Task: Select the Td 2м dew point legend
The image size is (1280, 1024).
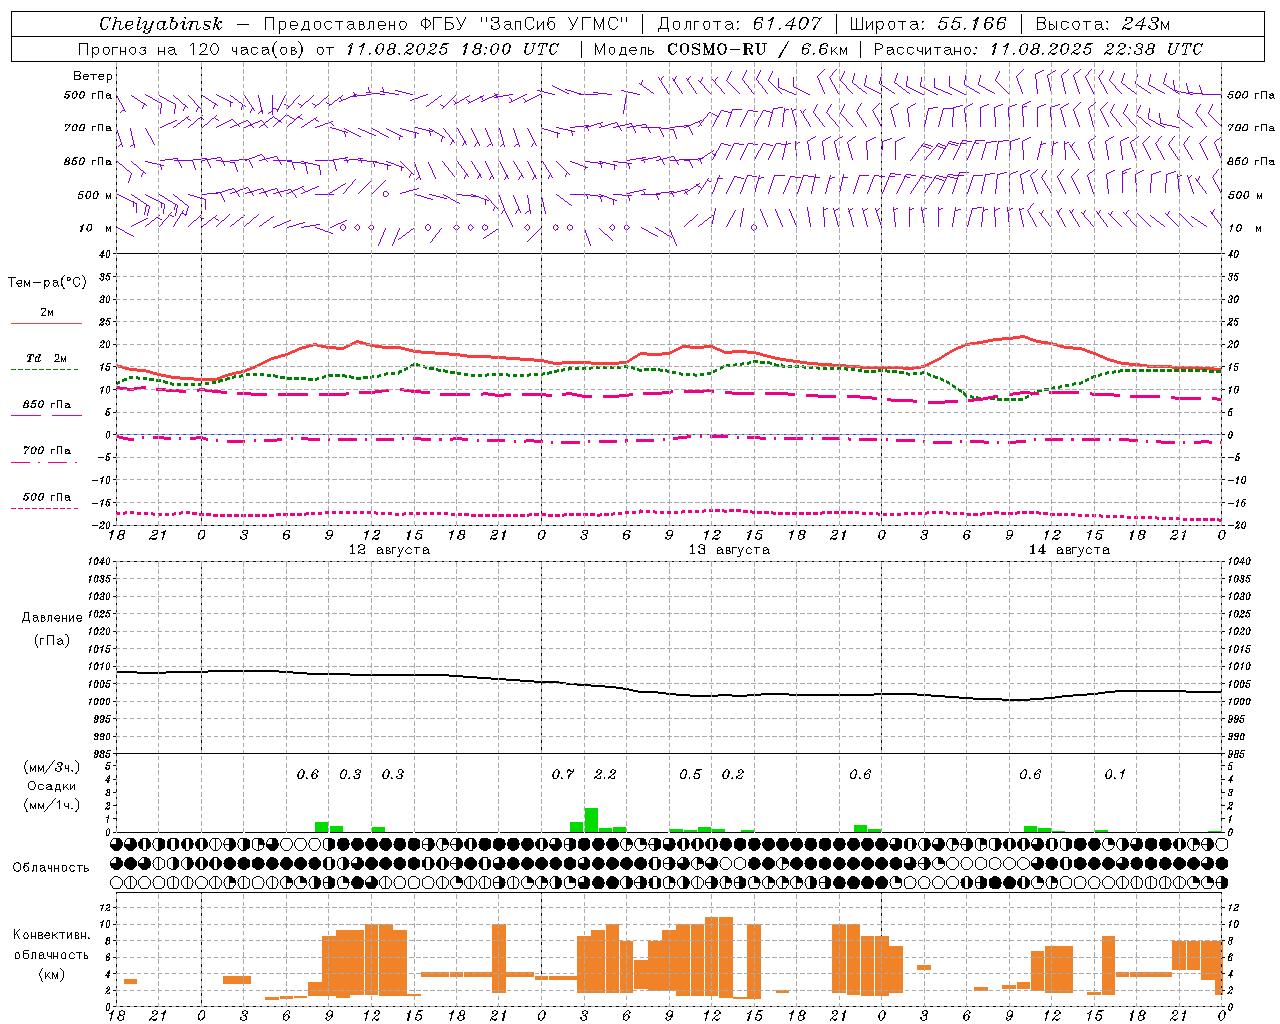Action: pos(47,358)
